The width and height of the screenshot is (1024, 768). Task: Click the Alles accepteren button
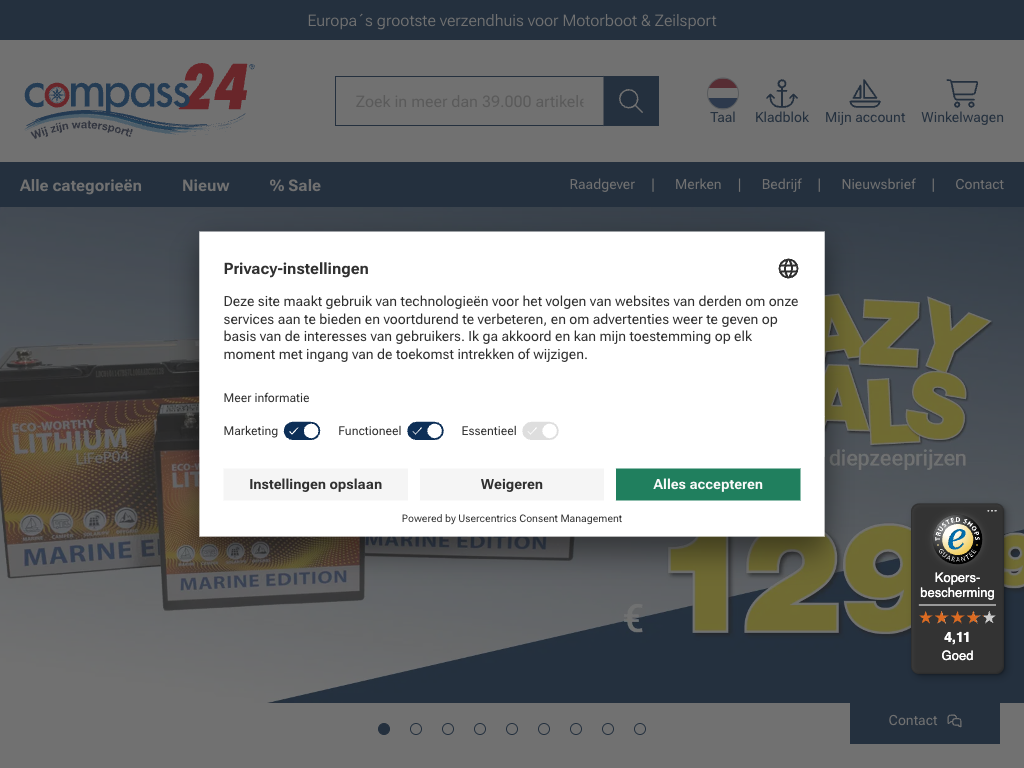pos(708,485)
